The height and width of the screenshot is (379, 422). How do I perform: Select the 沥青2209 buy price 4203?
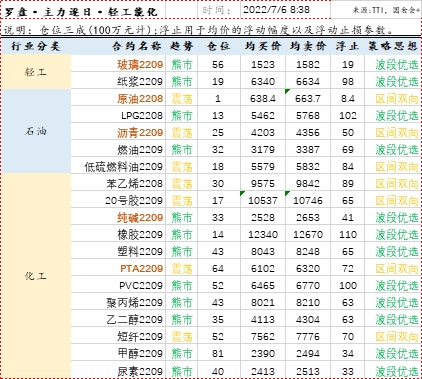[x=263, y=132]
